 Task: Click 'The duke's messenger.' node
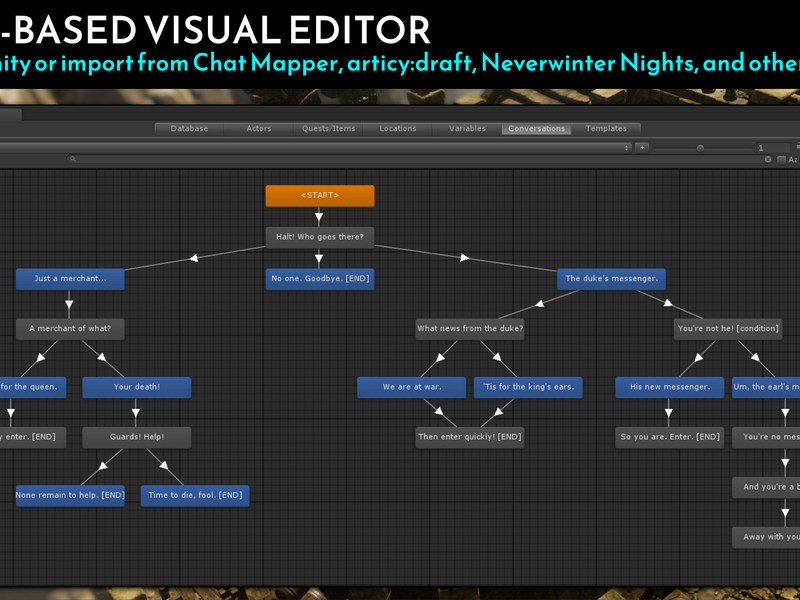pos(611,280)
